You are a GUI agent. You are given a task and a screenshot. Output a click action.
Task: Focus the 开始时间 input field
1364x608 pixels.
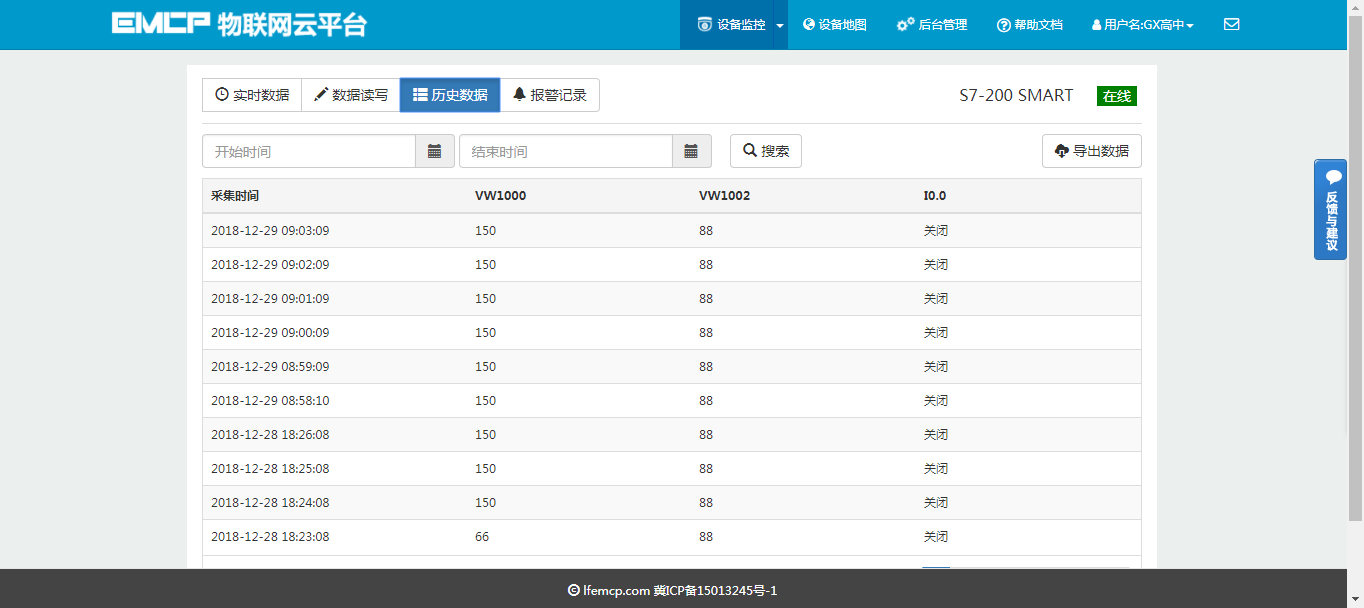[x=309, y=151]
